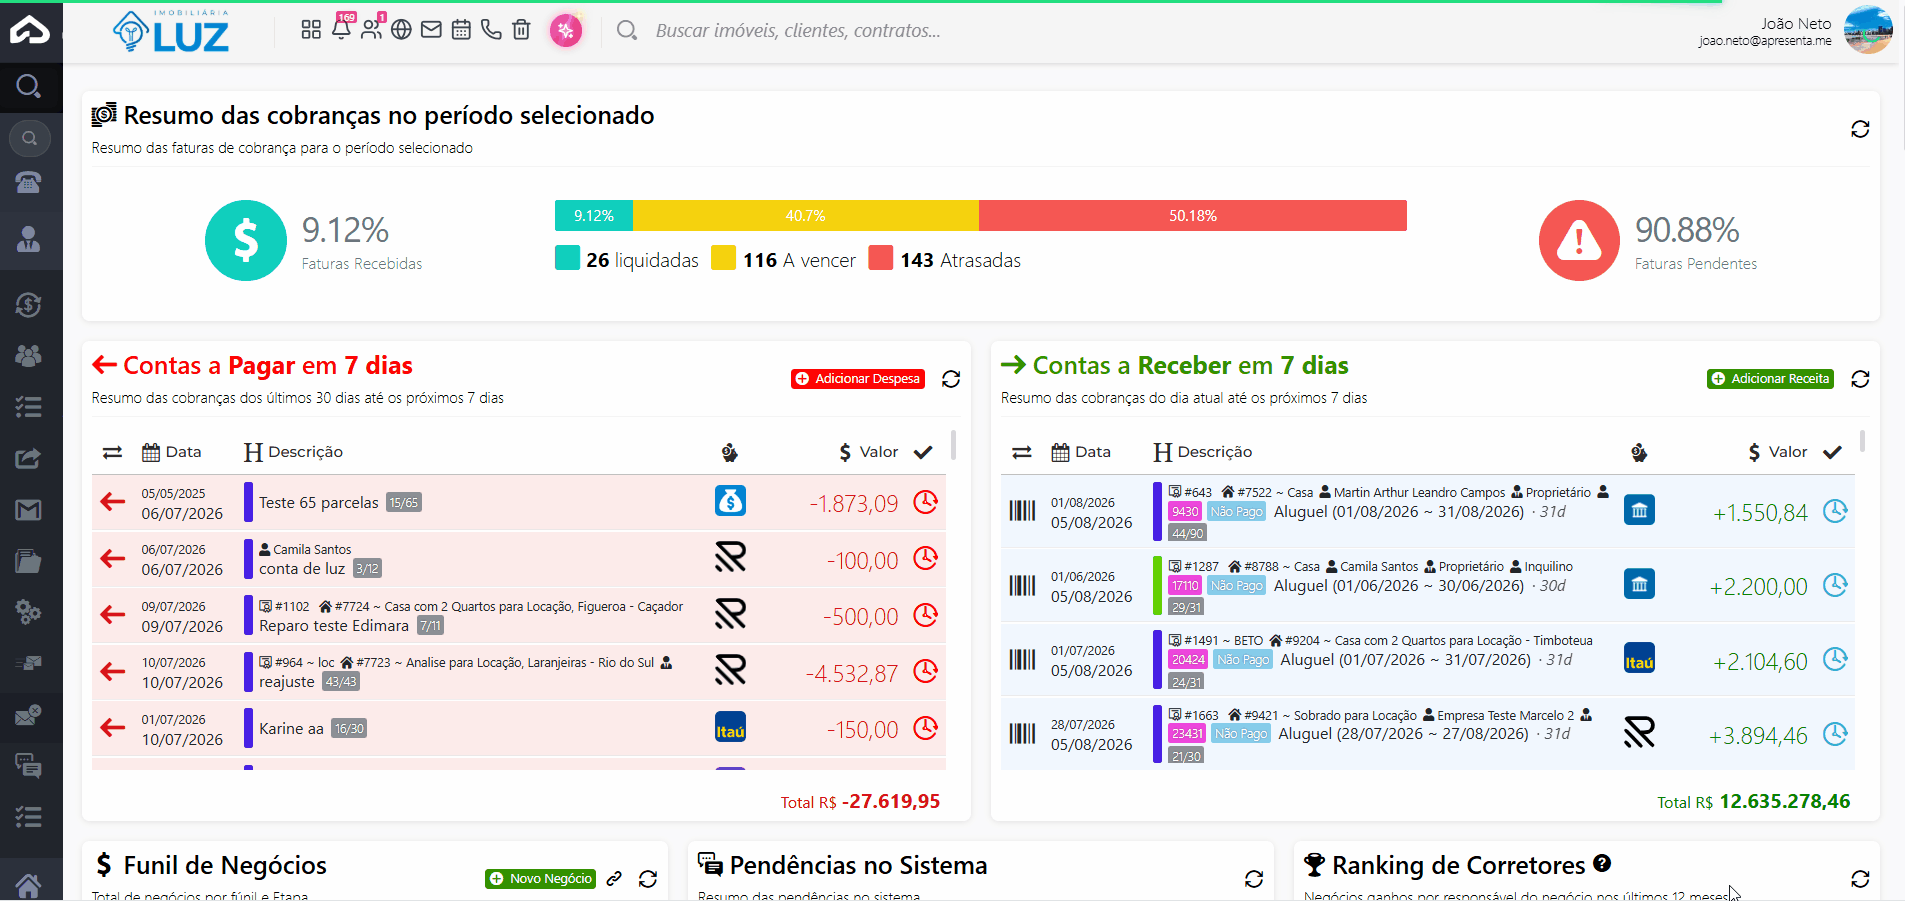The height and width of the screenshot is (901, 1905).
Task: Open the sidebar share arrow icon
Action: [29, 459]
